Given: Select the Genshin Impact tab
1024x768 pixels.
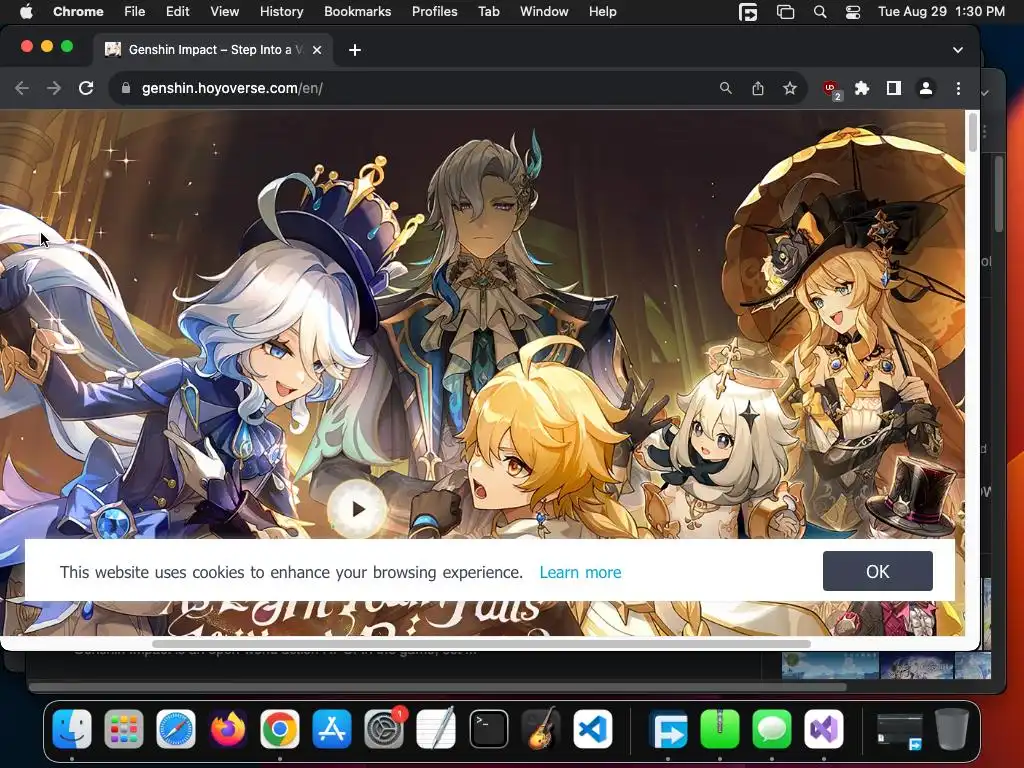Looking at the screenshot, I should coord(212,50).
